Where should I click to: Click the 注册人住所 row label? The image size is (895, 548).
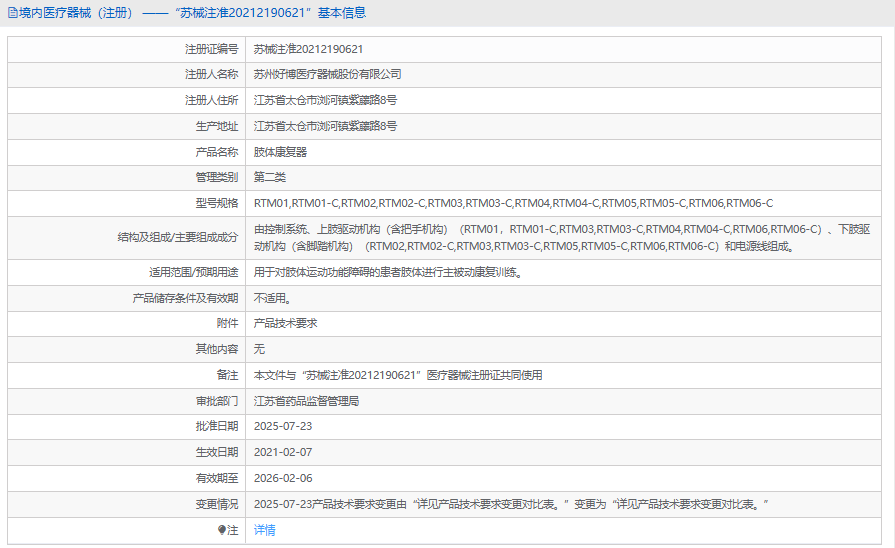pos(211,100)
